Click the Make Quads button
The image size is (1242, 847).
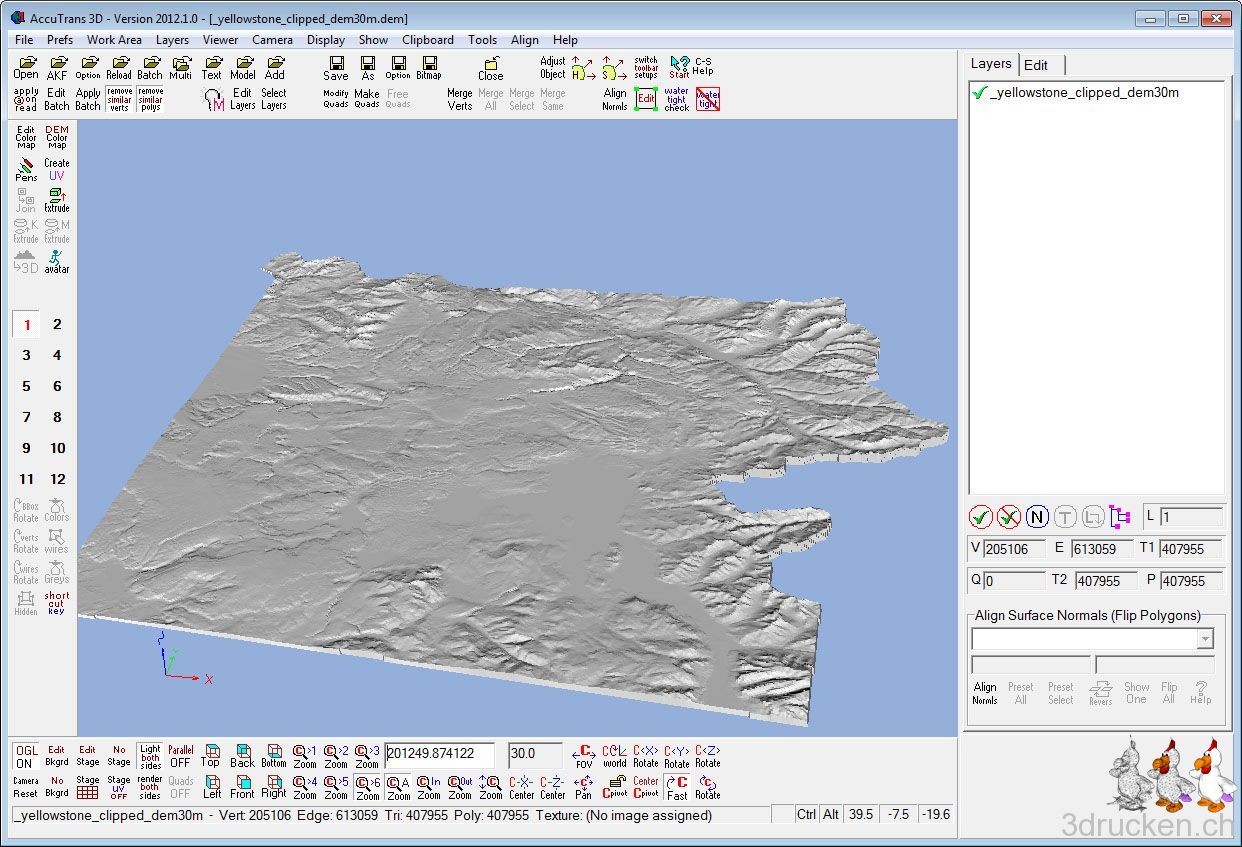tap(367, 98)
